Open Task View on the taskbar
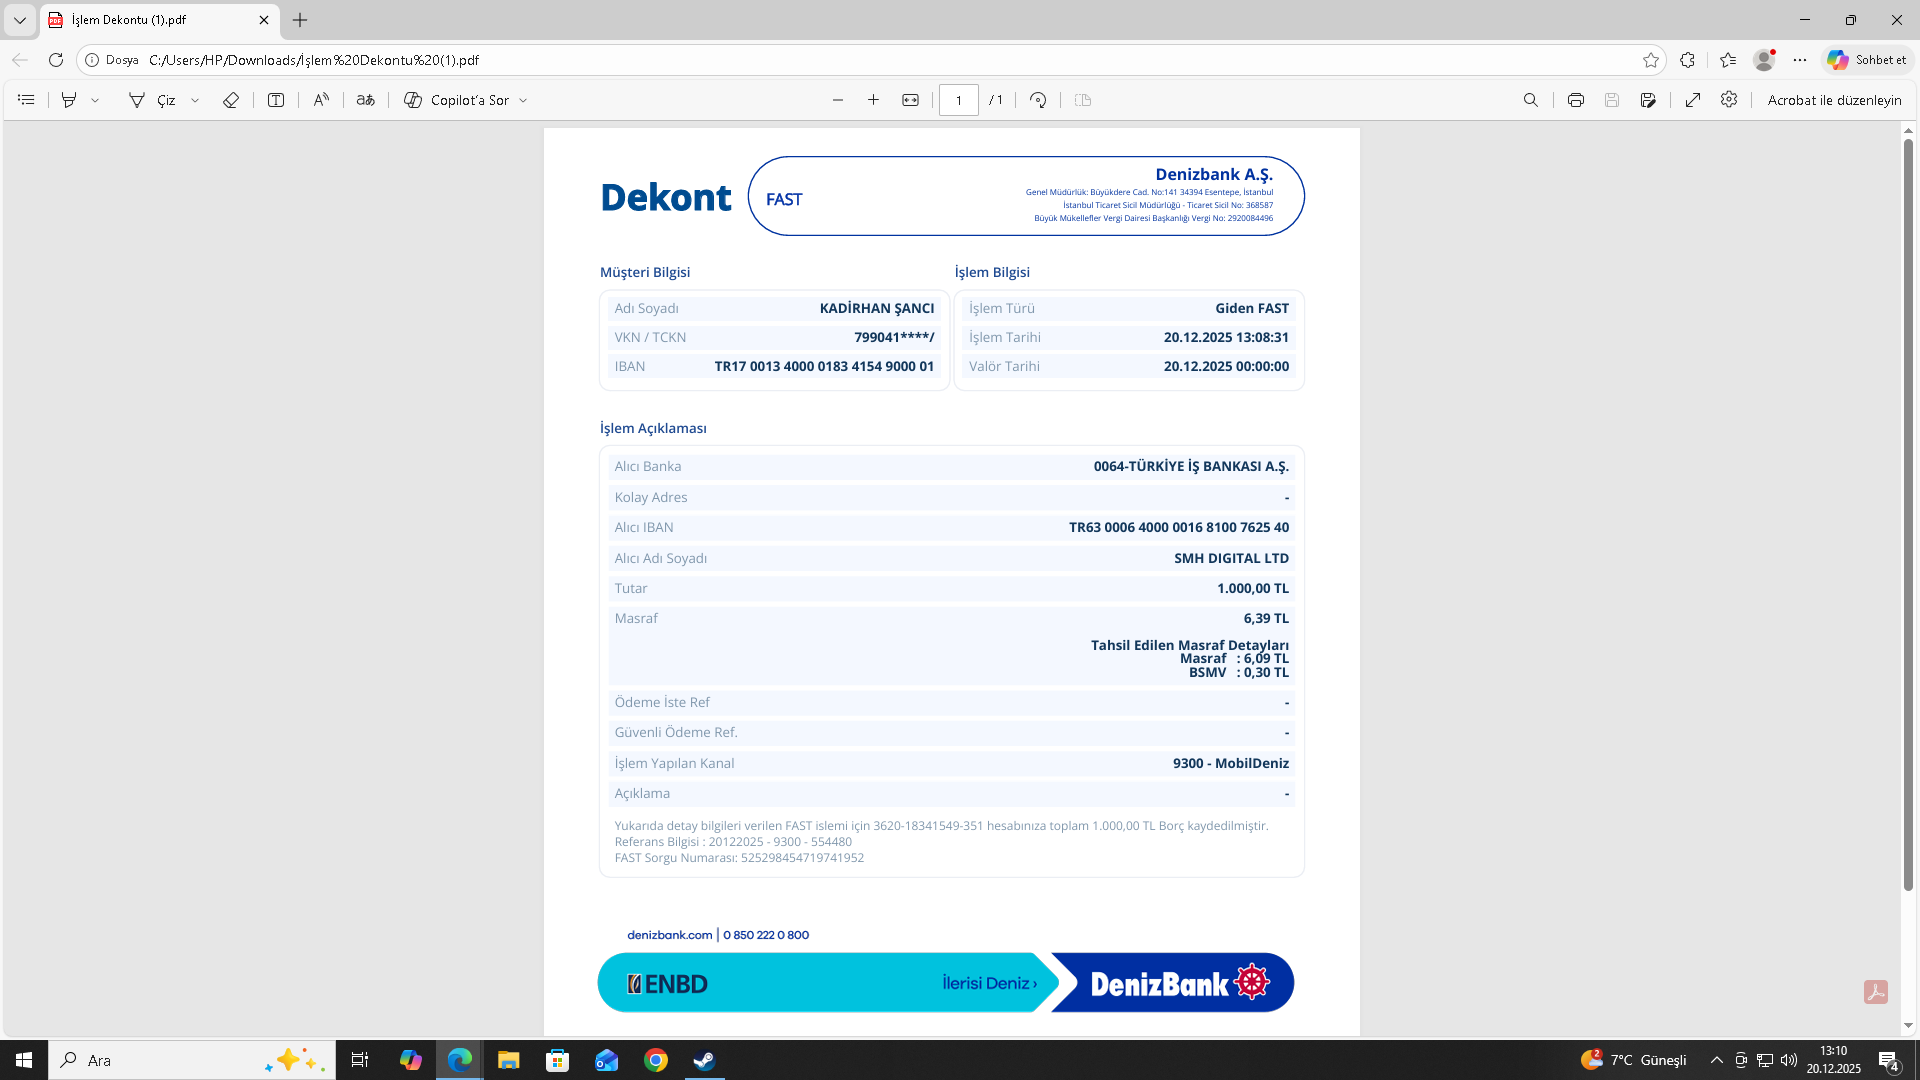Screen dimensions: 1920x1080 360,1060
